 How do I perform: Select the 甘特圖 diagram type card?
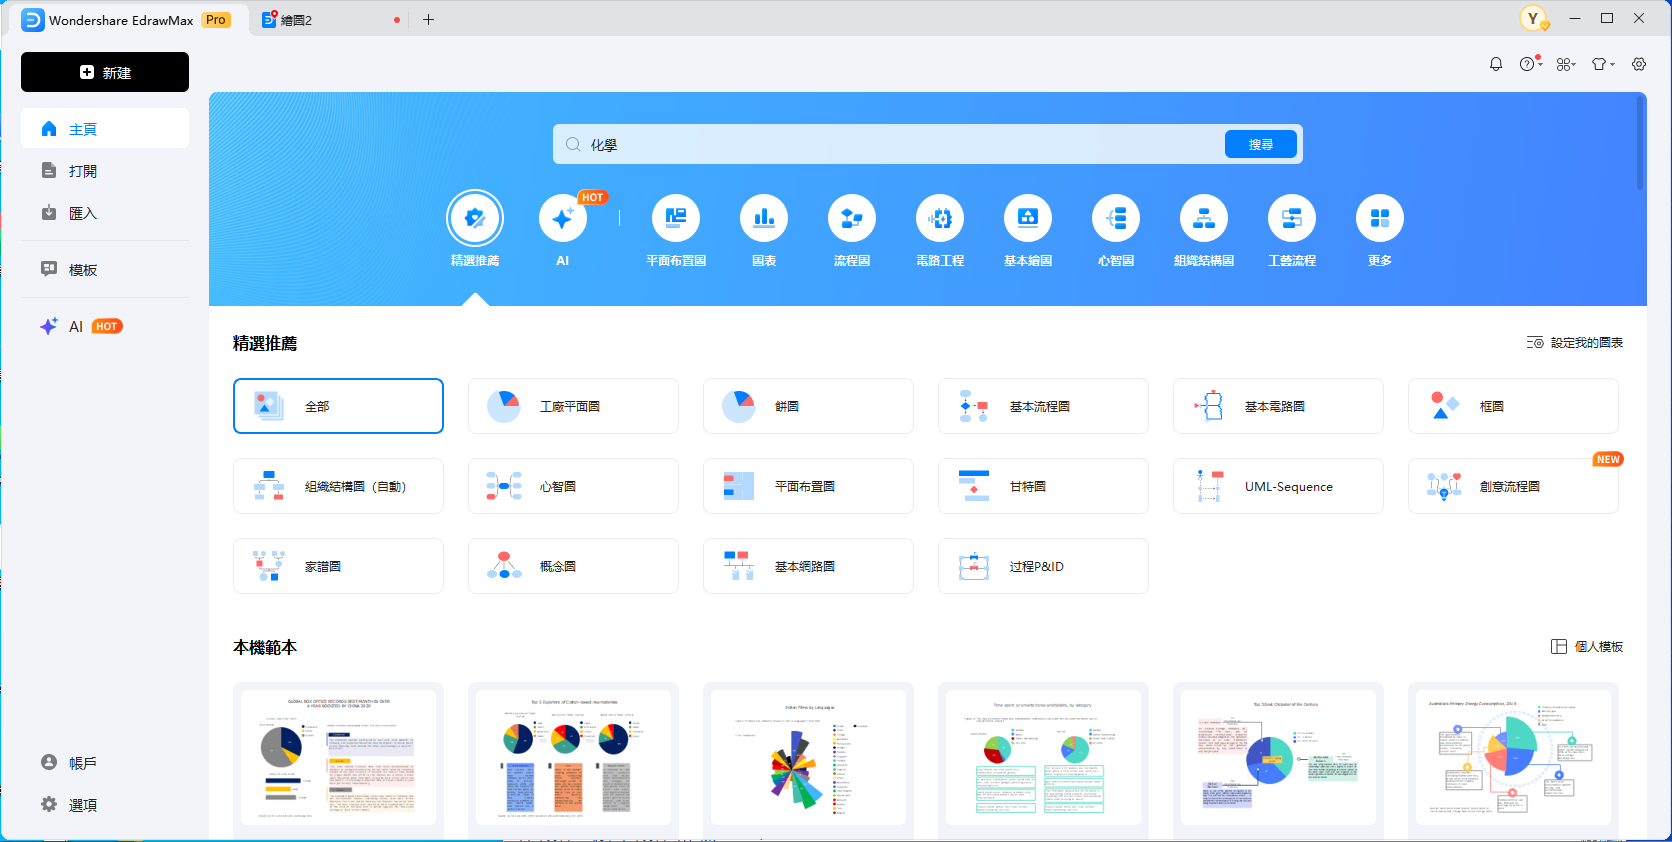tap(1042, 486)
